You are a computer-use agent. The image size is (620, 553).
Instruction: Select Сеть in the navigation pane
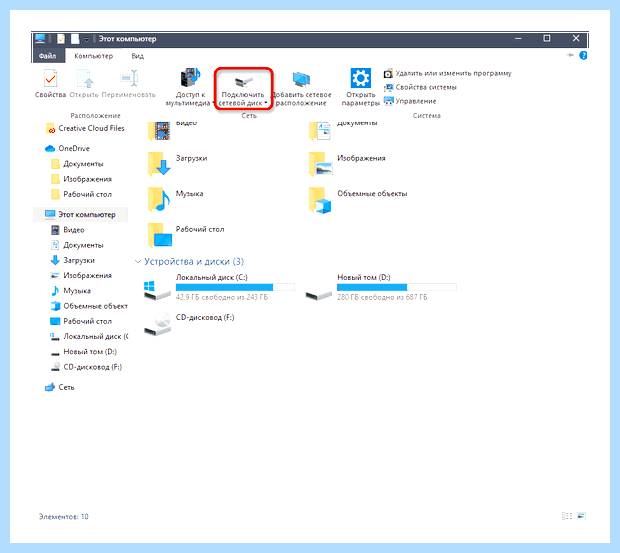(x=60, y=387)
